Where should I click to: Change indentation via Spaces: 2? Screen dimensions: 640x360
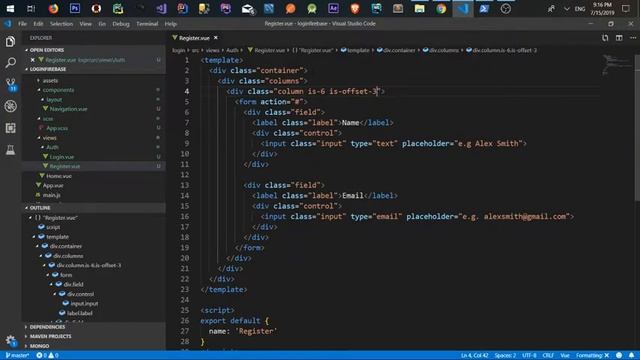tap(505, 356)
